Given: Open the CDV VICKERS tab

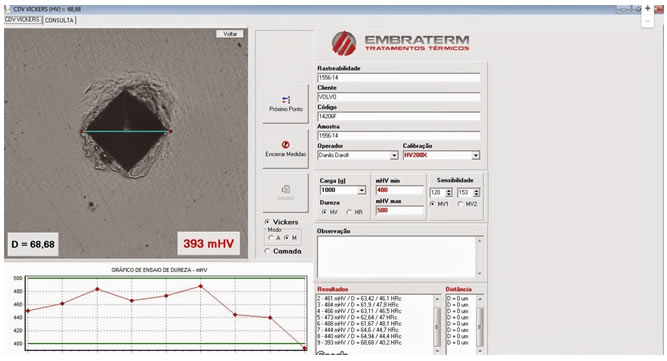Looking at the screenshot, I should (x=22, y=20).
